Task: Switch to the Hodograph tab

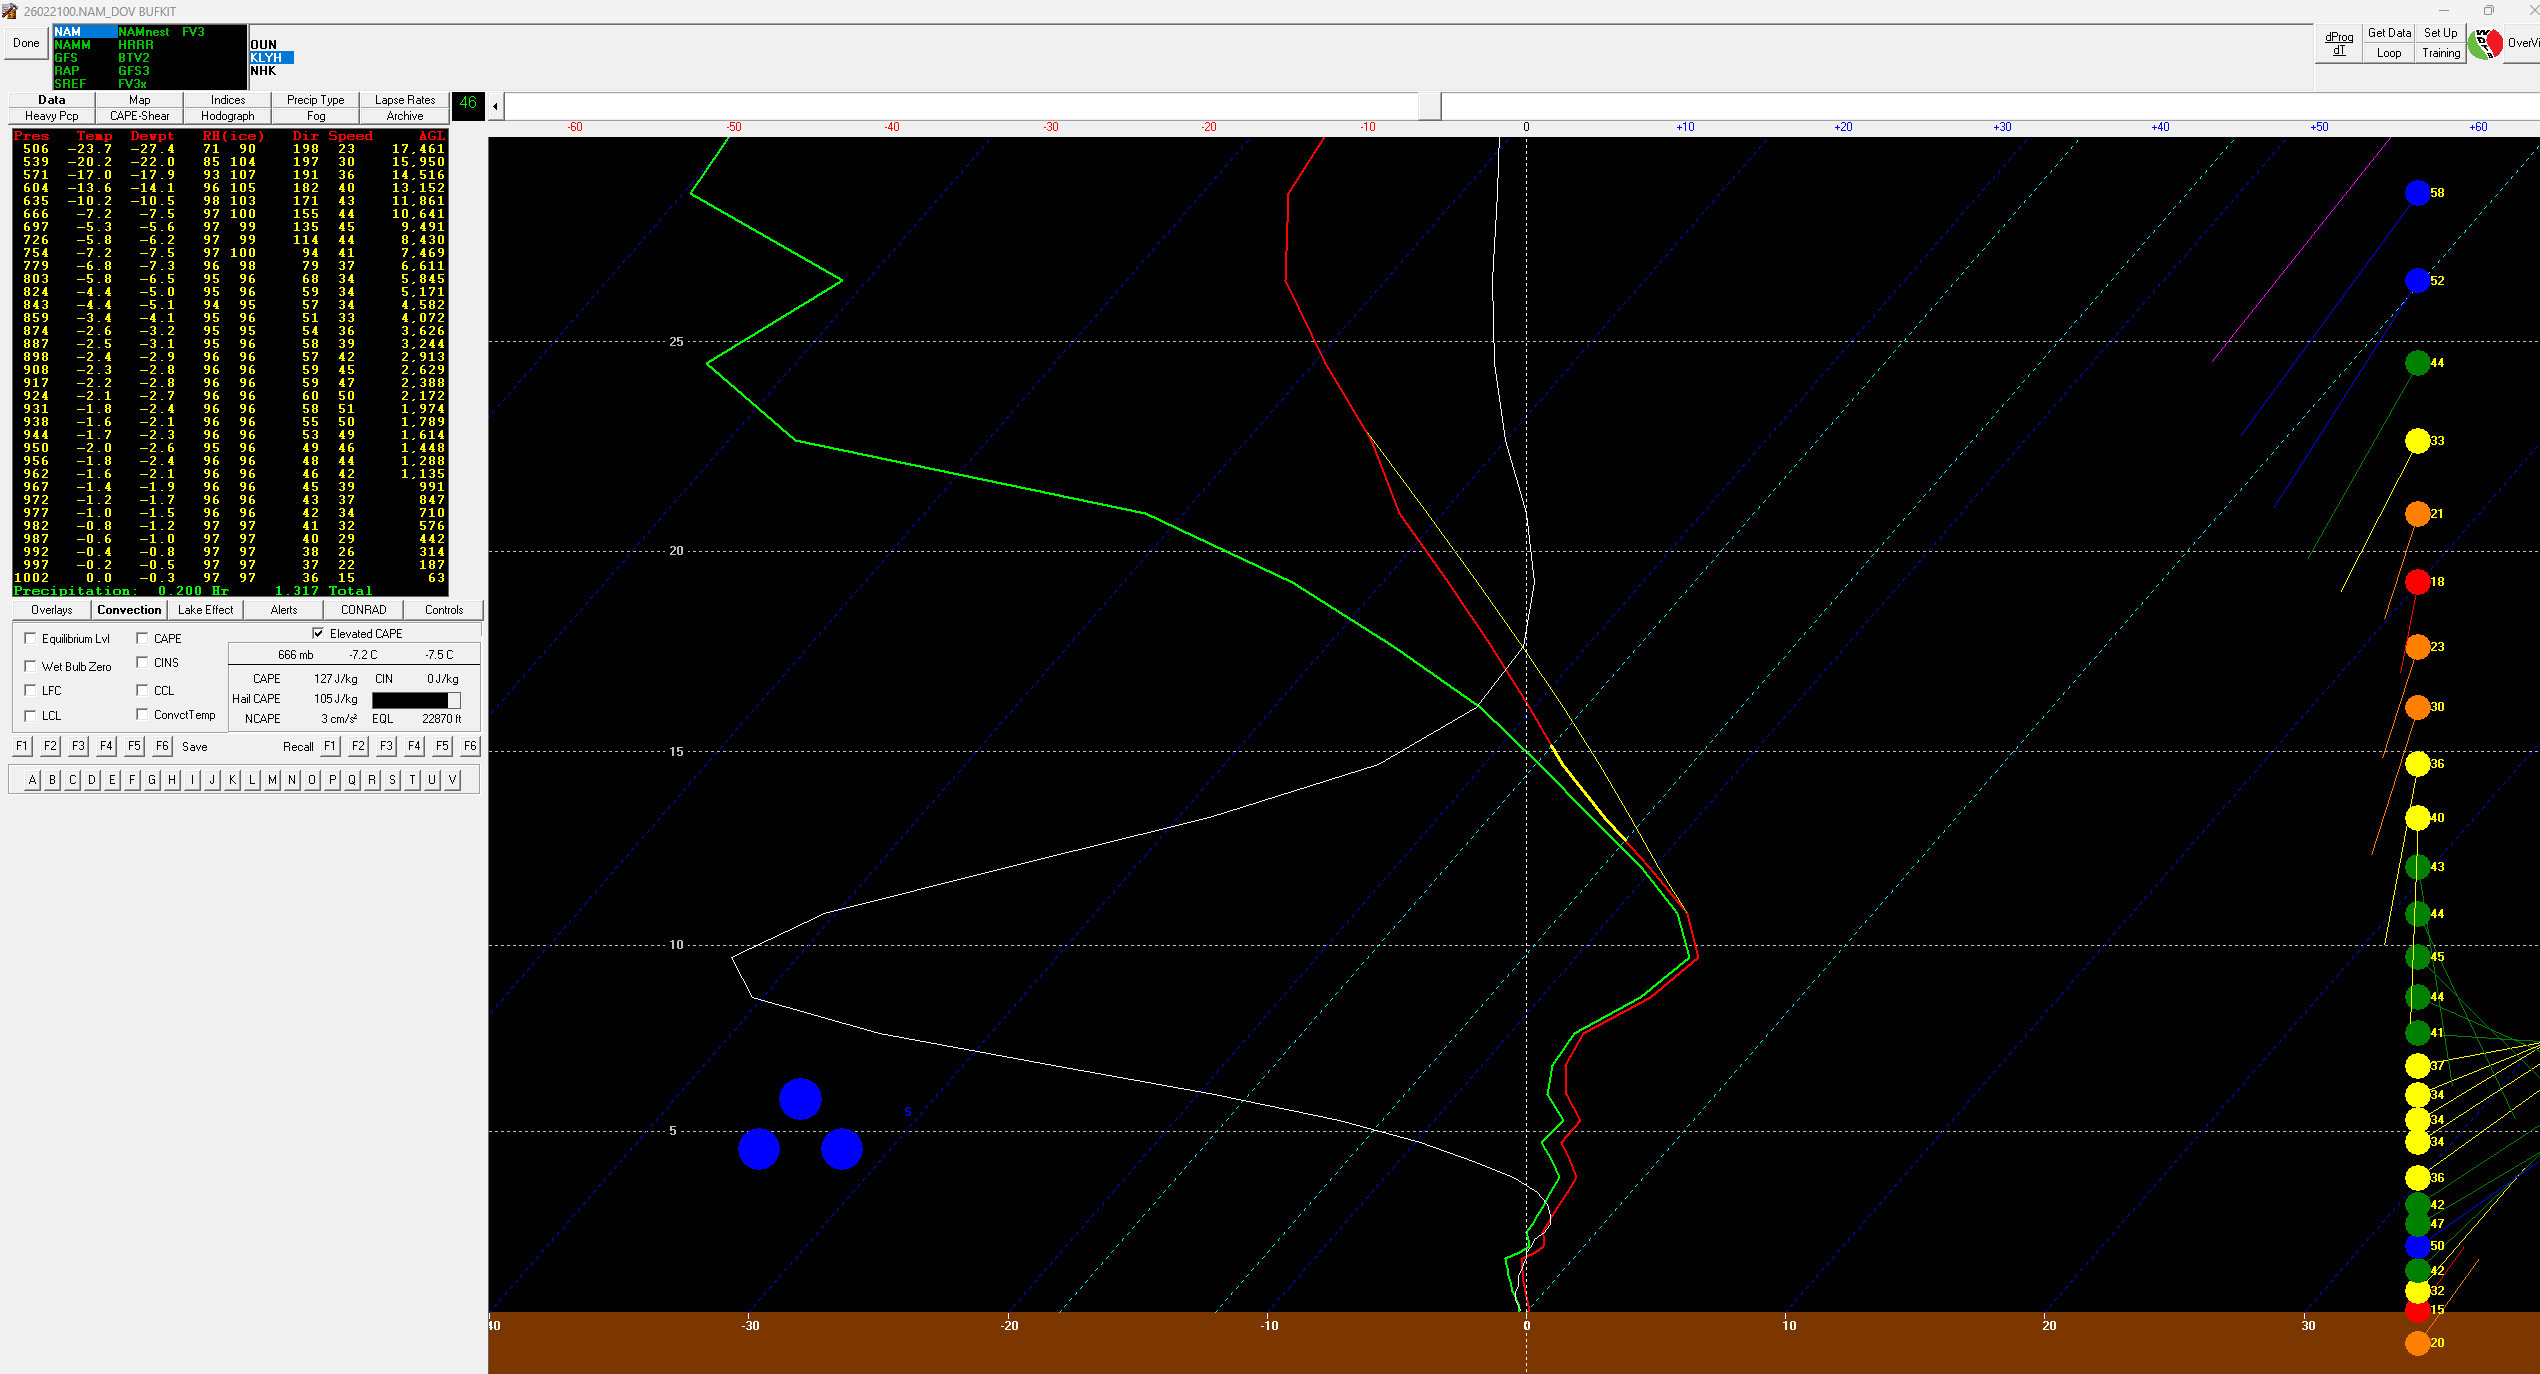Action: [x=227, y=116]
